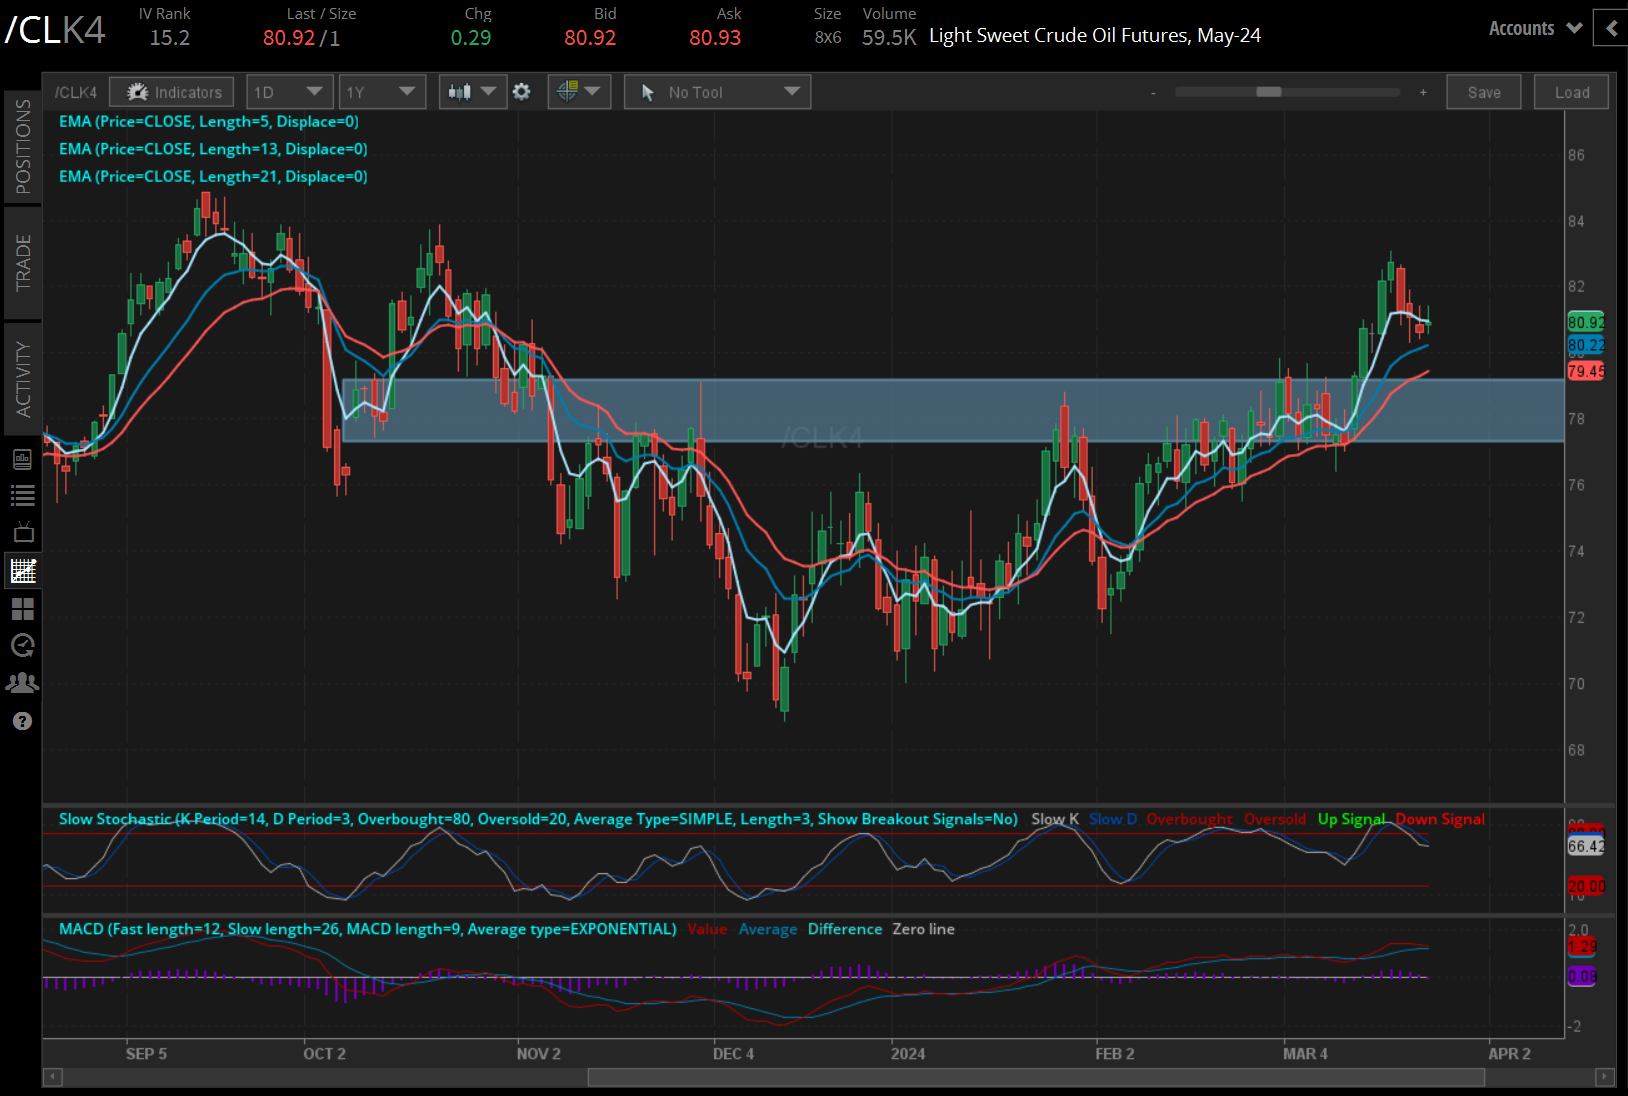Toggle Slow D visibility on the stochastic

[x=1112, y=819]
